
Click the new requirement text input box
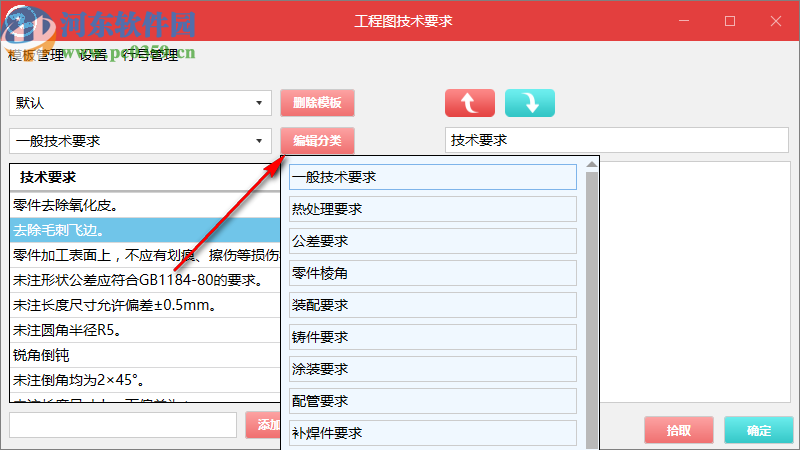coord(123,425)
